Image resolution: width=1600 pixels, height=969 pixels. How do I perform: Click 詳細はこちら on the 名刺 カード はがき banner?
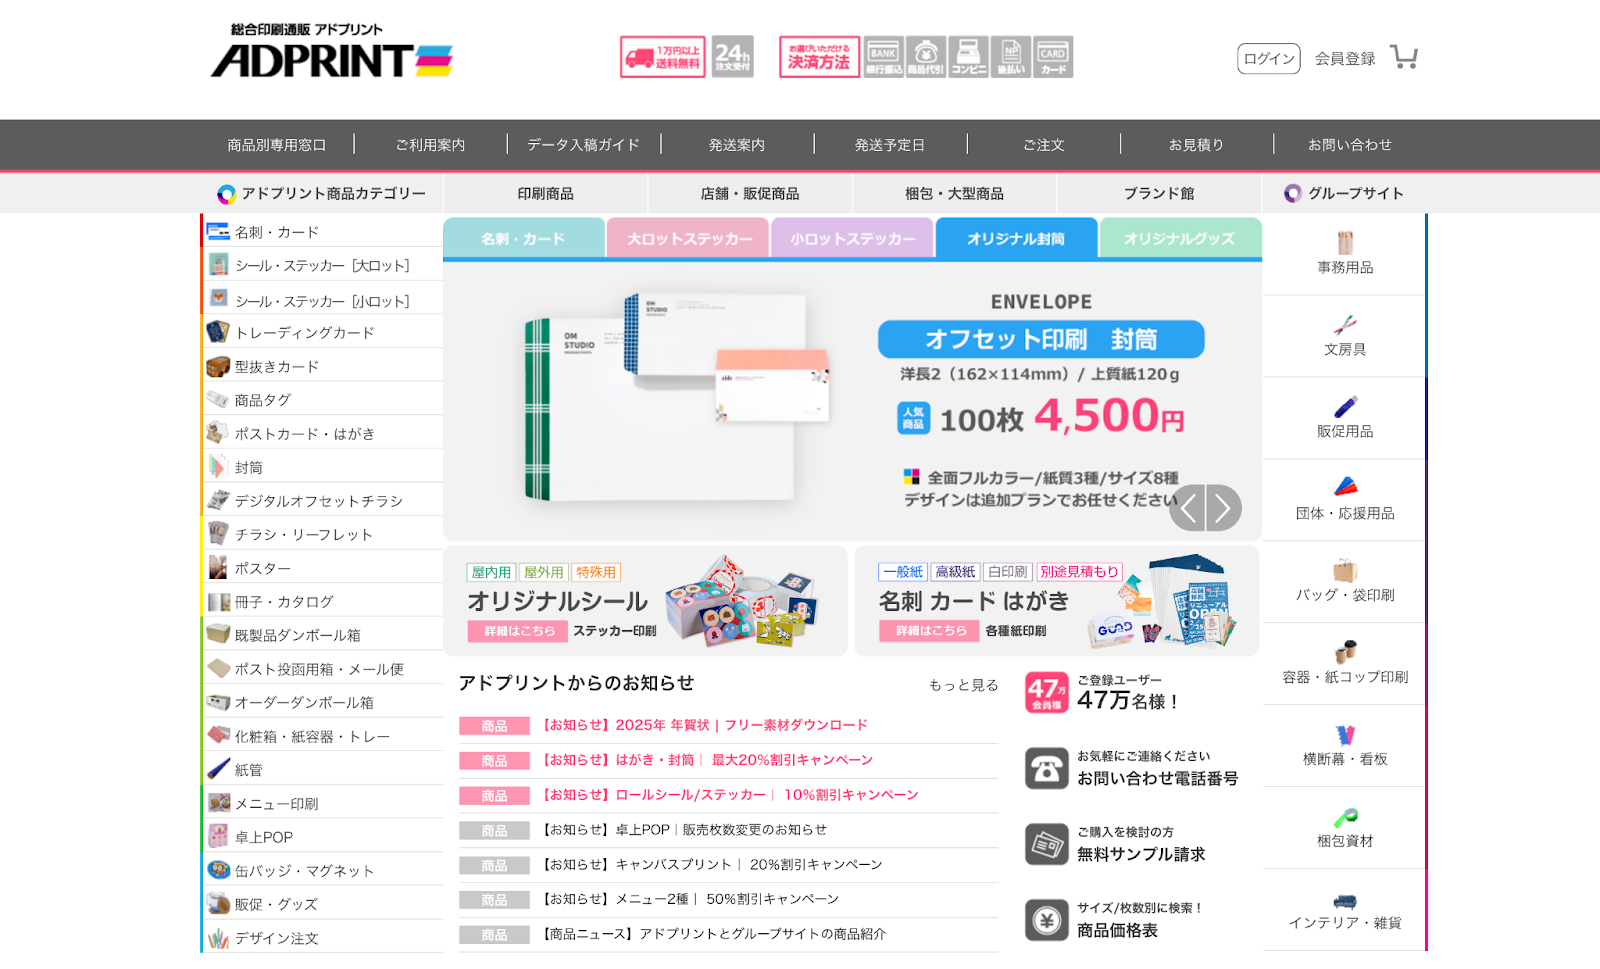coord(930,631)
